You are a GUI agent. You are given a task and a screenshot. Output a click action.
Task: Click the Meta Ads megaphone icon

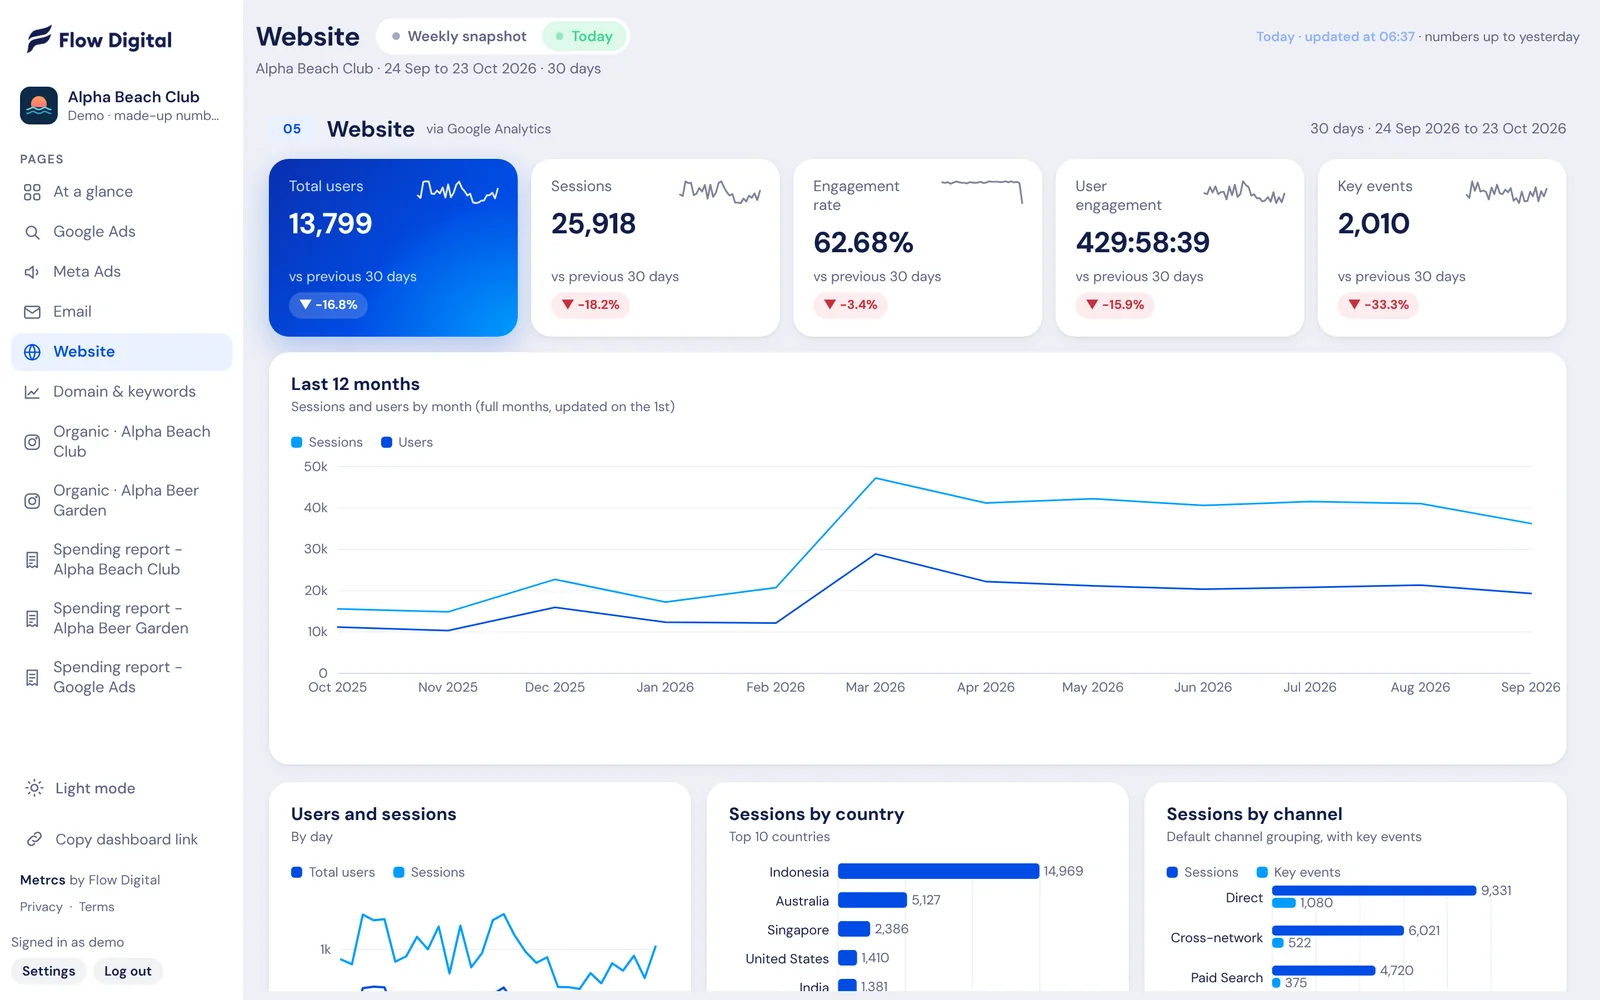[32, 272]
